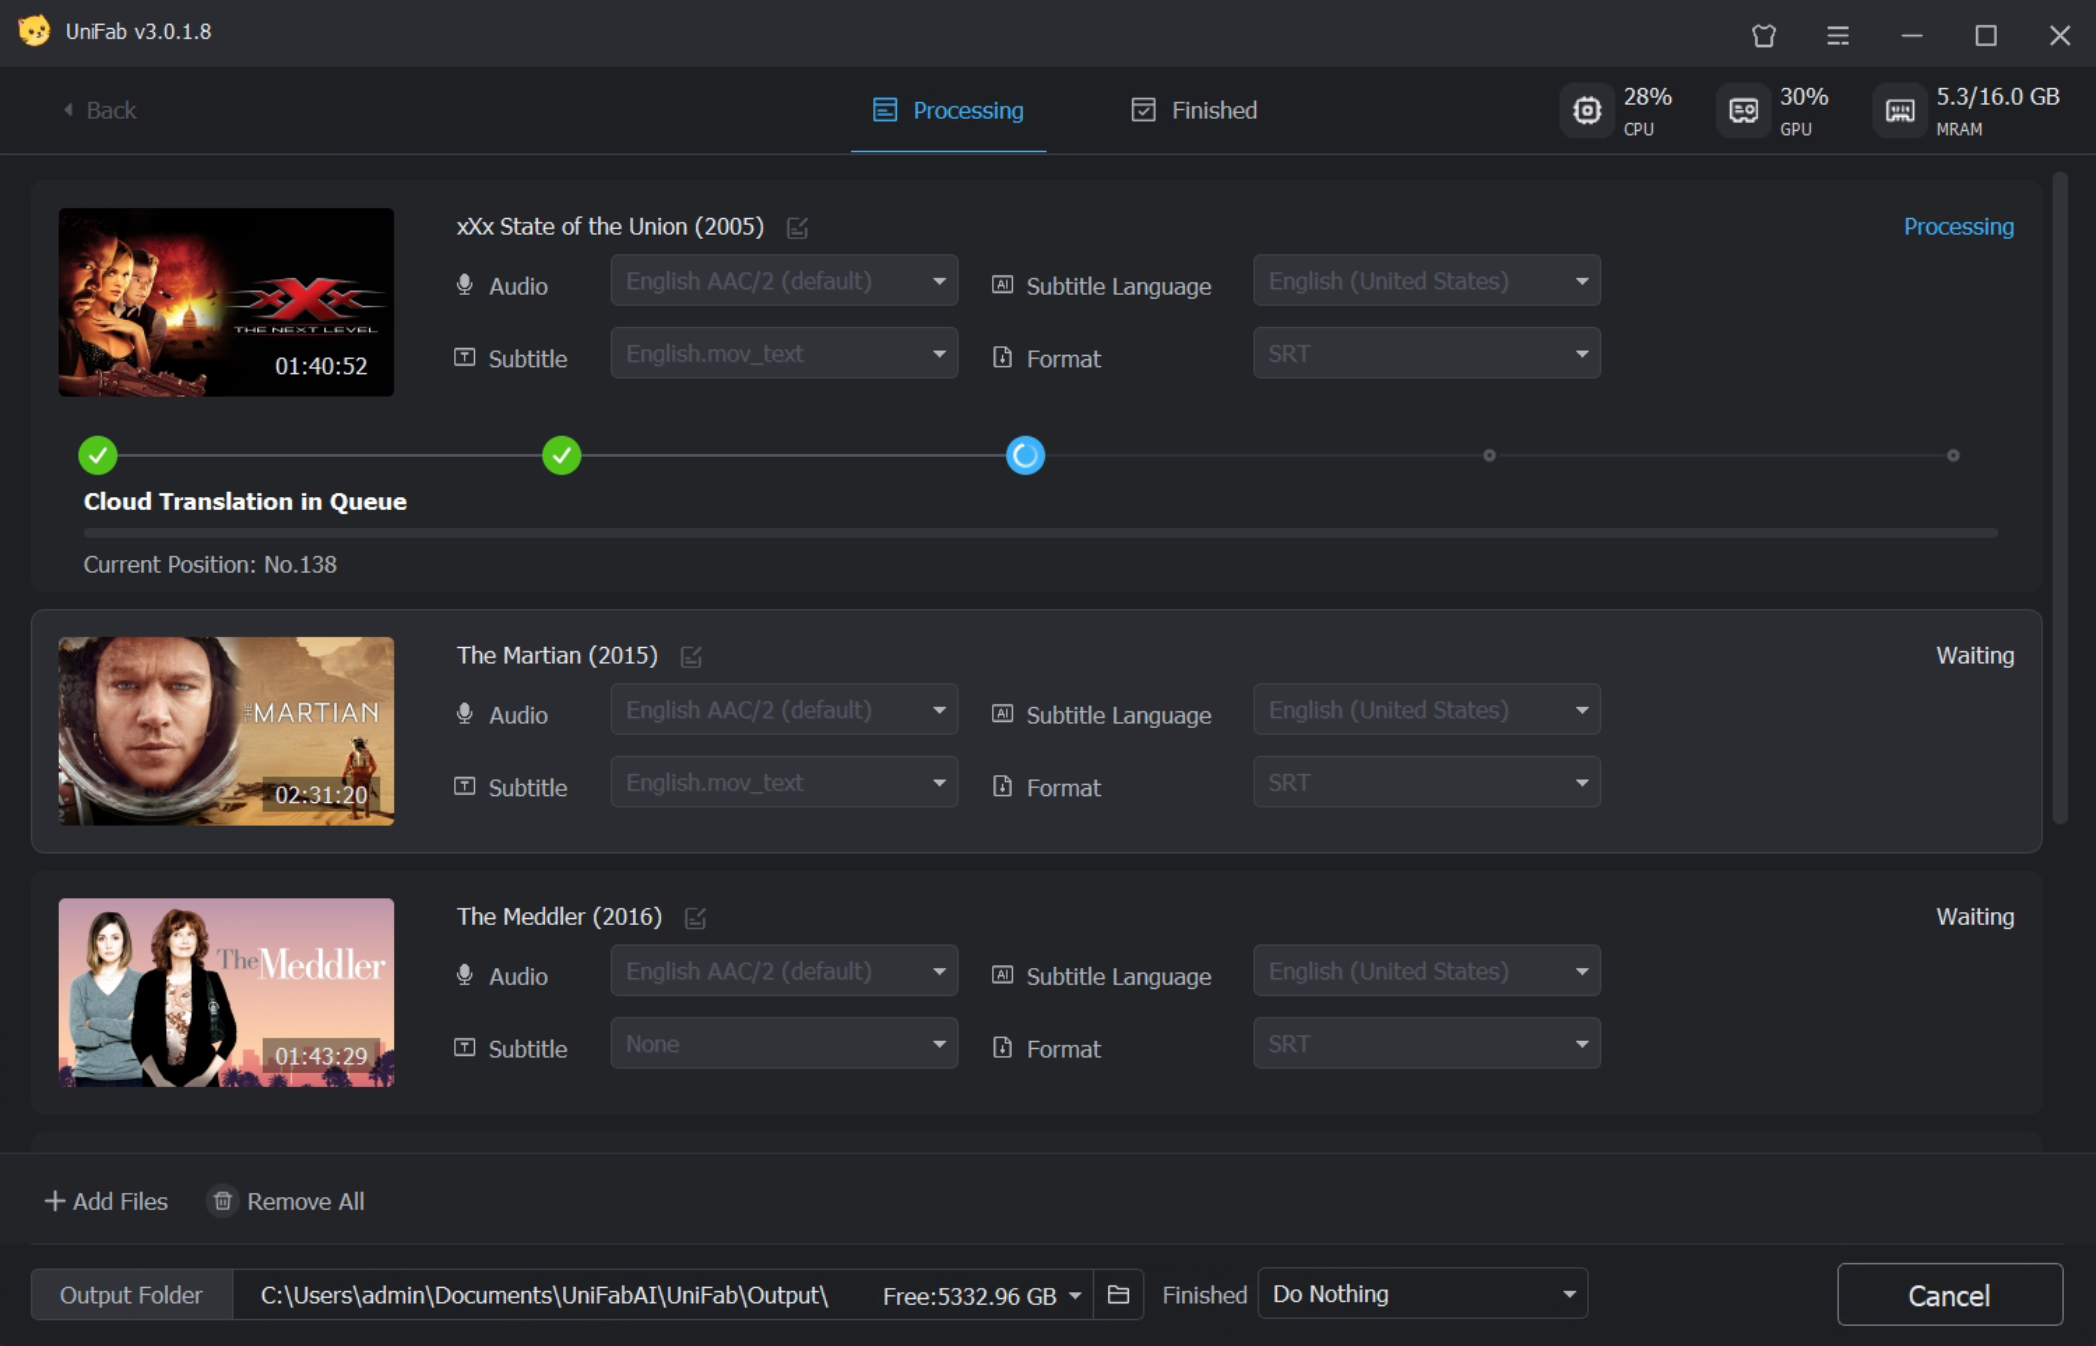Click AI Subtitle Language icon for The Meddler
The width and height of the screenshot is (2096, 1346).
pyautogui.click(x=1002, y=974)
